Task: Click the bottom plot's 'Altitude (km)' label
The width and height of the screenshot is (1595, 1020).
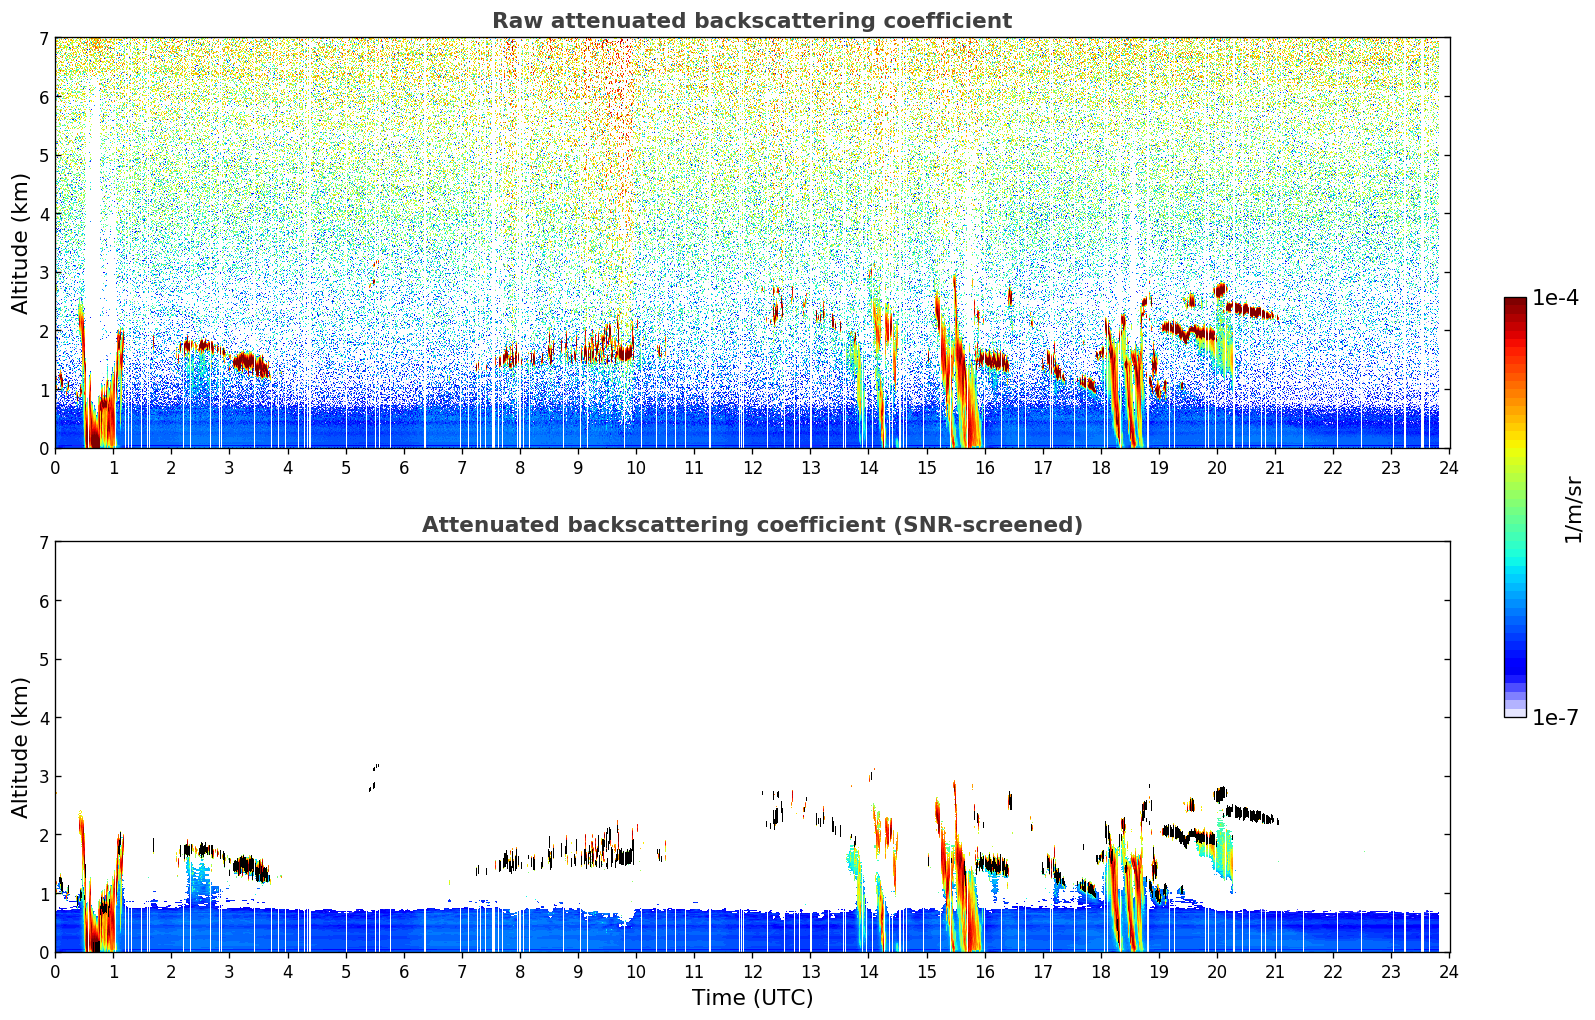Action: [x=21, y=747]
